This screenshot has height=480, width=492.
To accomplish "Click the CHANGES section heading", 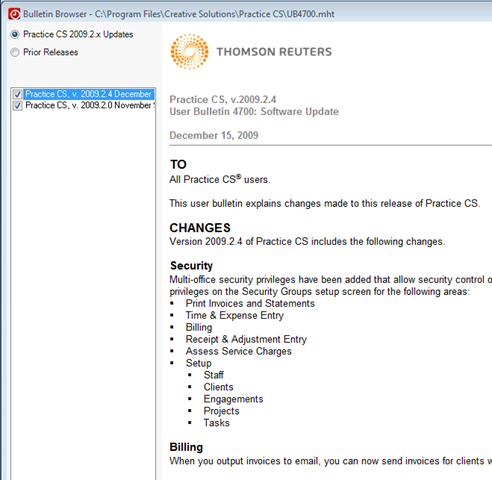I will [x=200, y=228].
